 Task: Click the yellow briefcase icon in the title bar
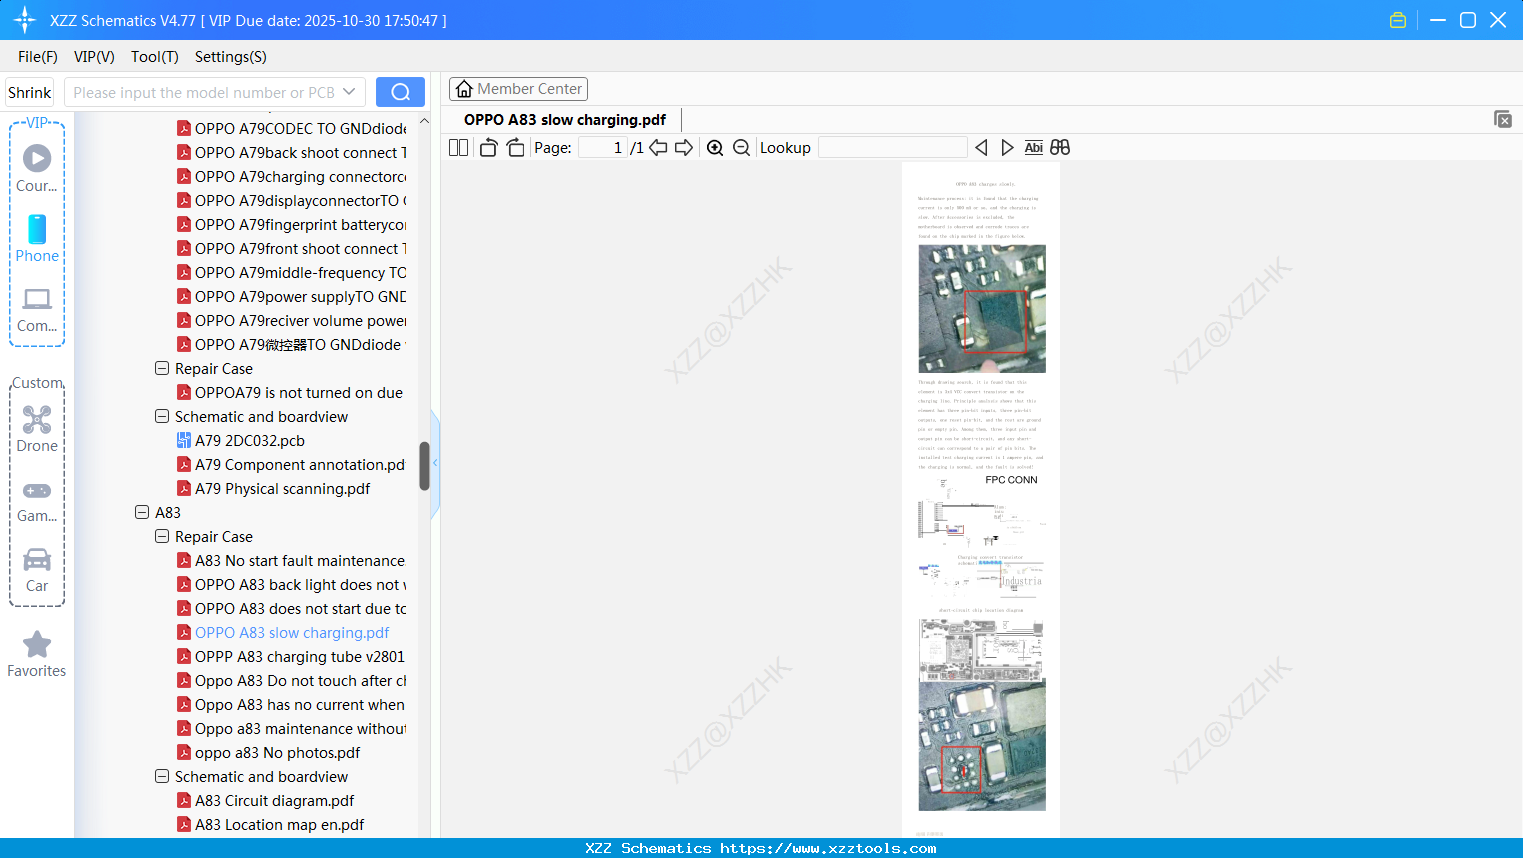[1398, 20]
